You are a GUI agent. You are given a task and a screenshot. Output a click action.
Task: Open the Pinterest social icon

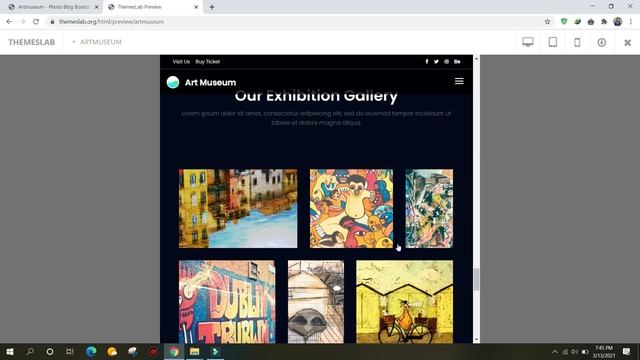(447, 62)
